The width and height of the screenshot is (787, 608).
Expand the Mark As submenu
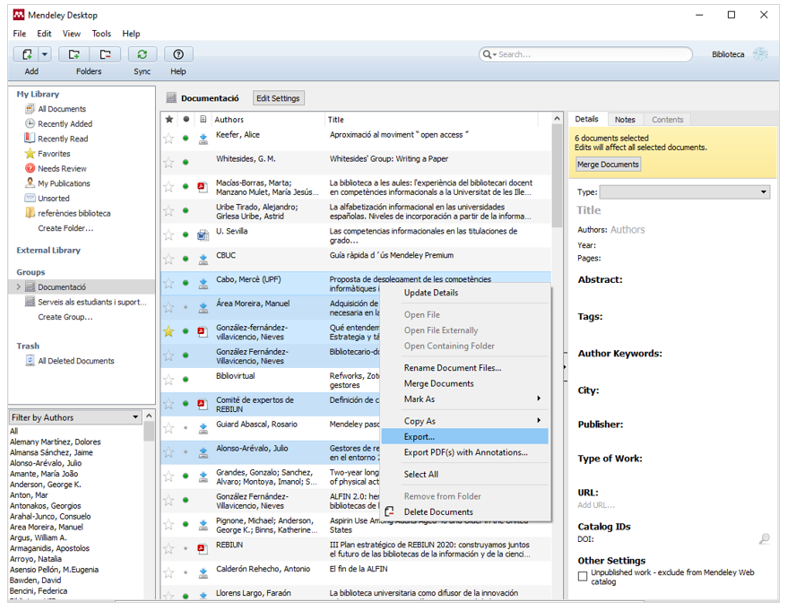point(466,399)
